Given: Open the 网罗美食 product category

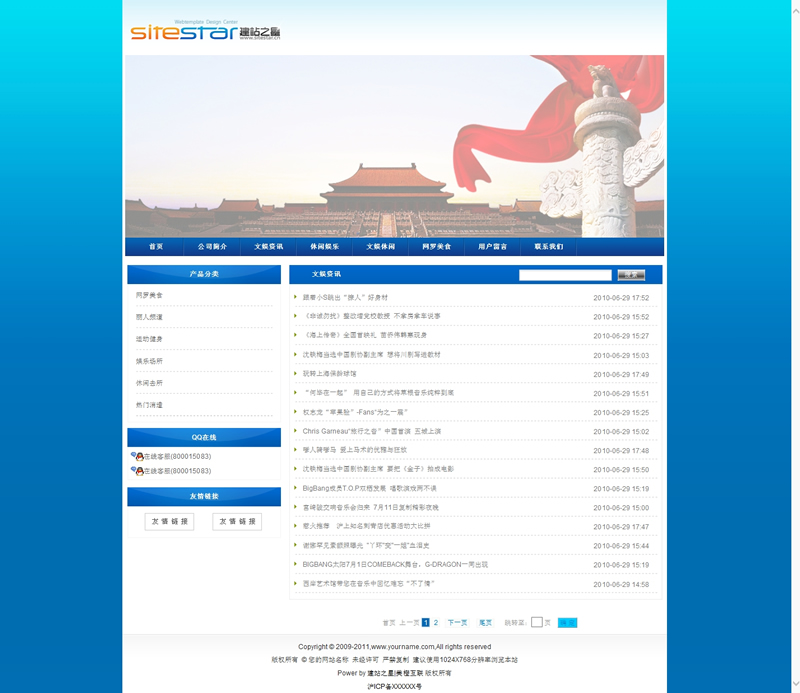Looking at the screenshot, I should click(x=149, y=295).
